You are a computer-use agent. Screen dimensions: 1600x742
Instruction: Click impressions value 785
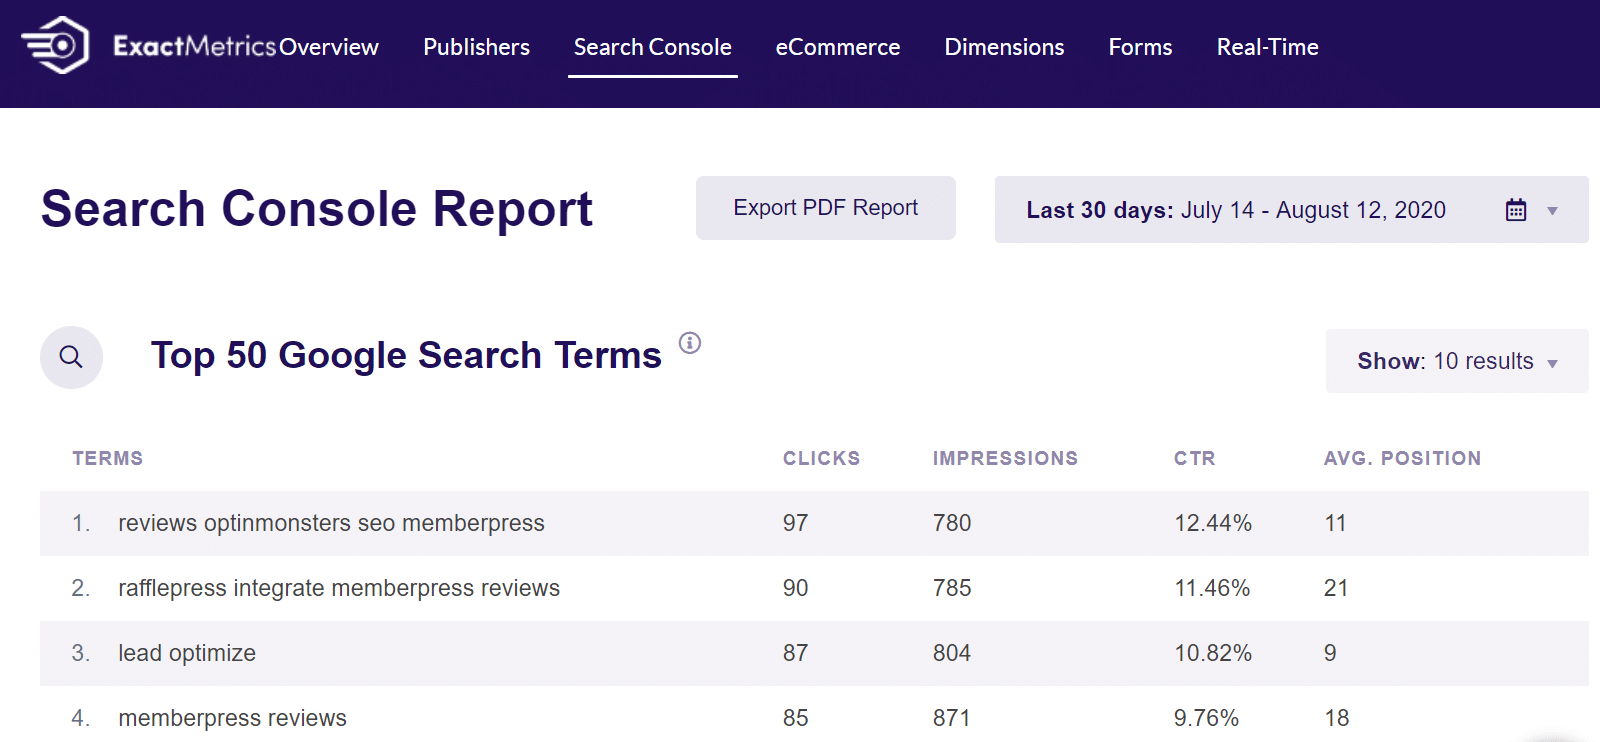click(952, 588)
